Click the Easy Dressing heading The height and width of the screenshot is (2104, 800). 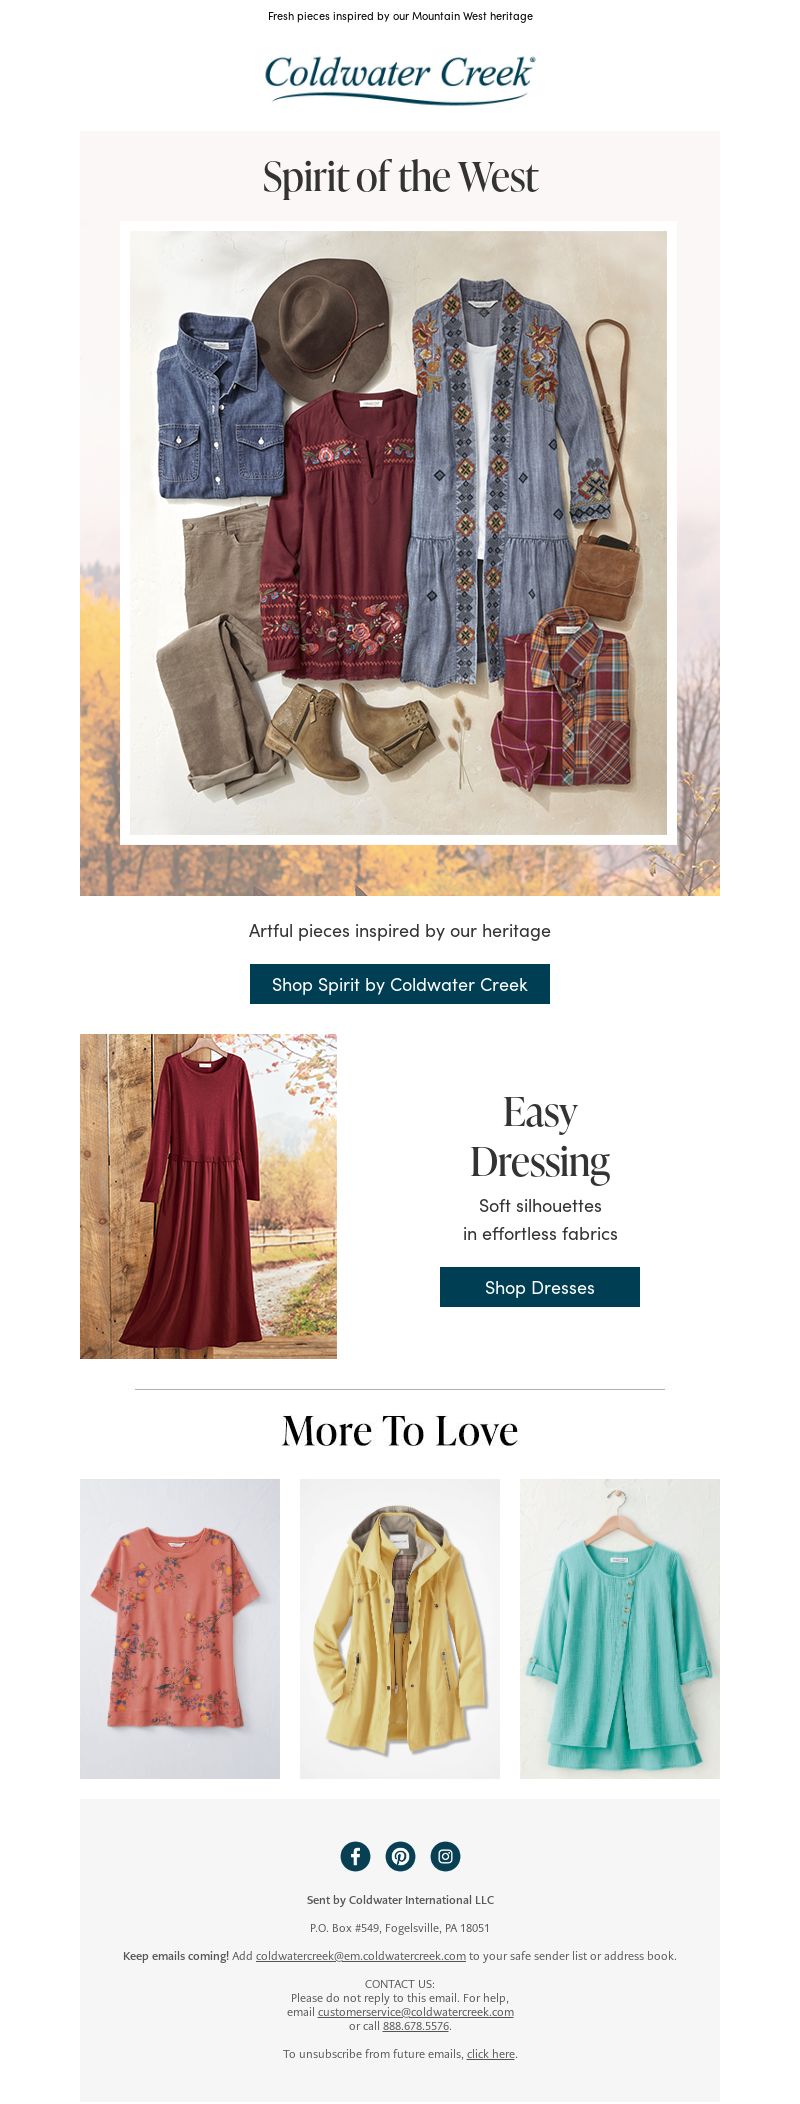click(540, 1136)
